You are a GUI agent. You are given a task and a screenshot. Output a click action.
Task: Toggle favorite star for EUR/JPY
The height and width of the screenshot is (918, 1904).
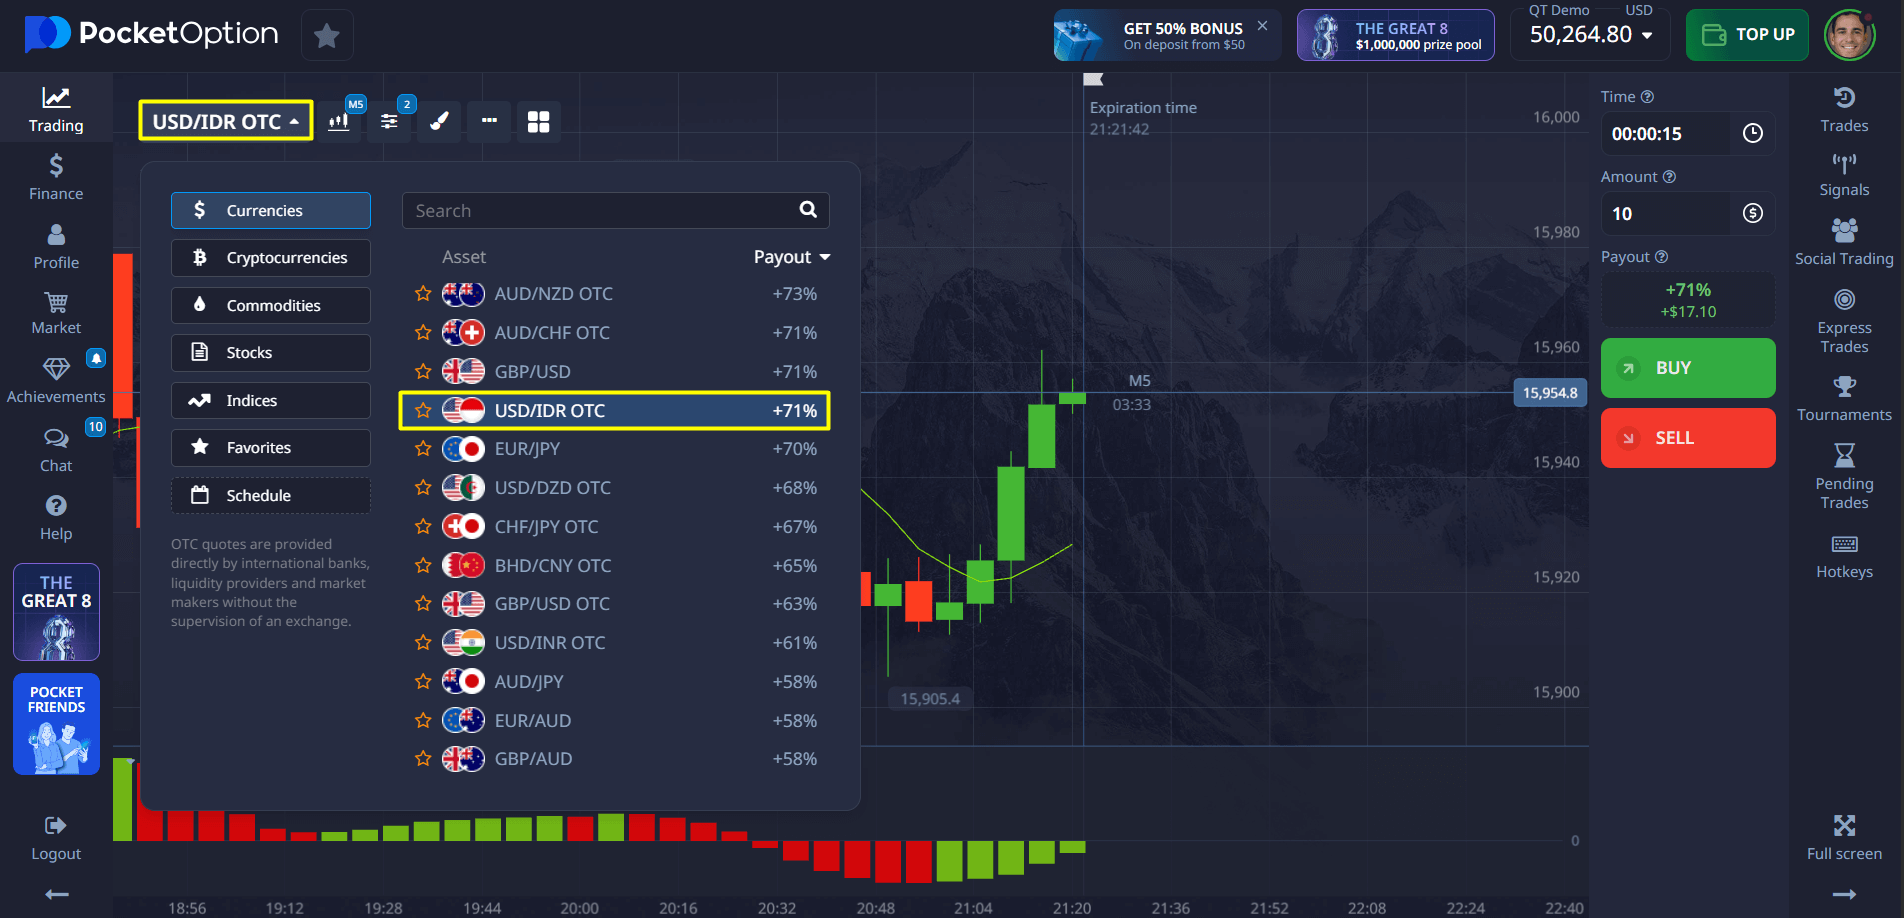coord(423,449)
